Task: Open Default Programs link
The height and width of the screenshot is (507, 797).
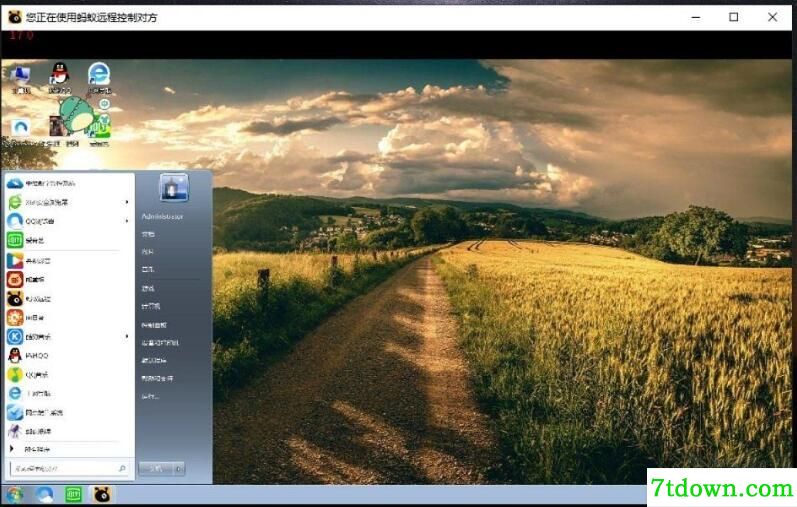Action: [154, 361]
